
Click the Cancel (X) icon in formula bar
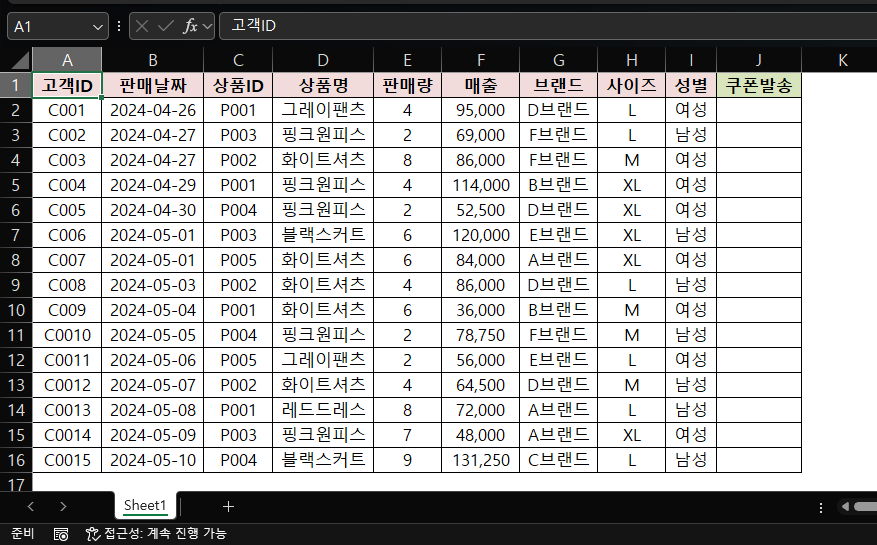tap(142, 26)
